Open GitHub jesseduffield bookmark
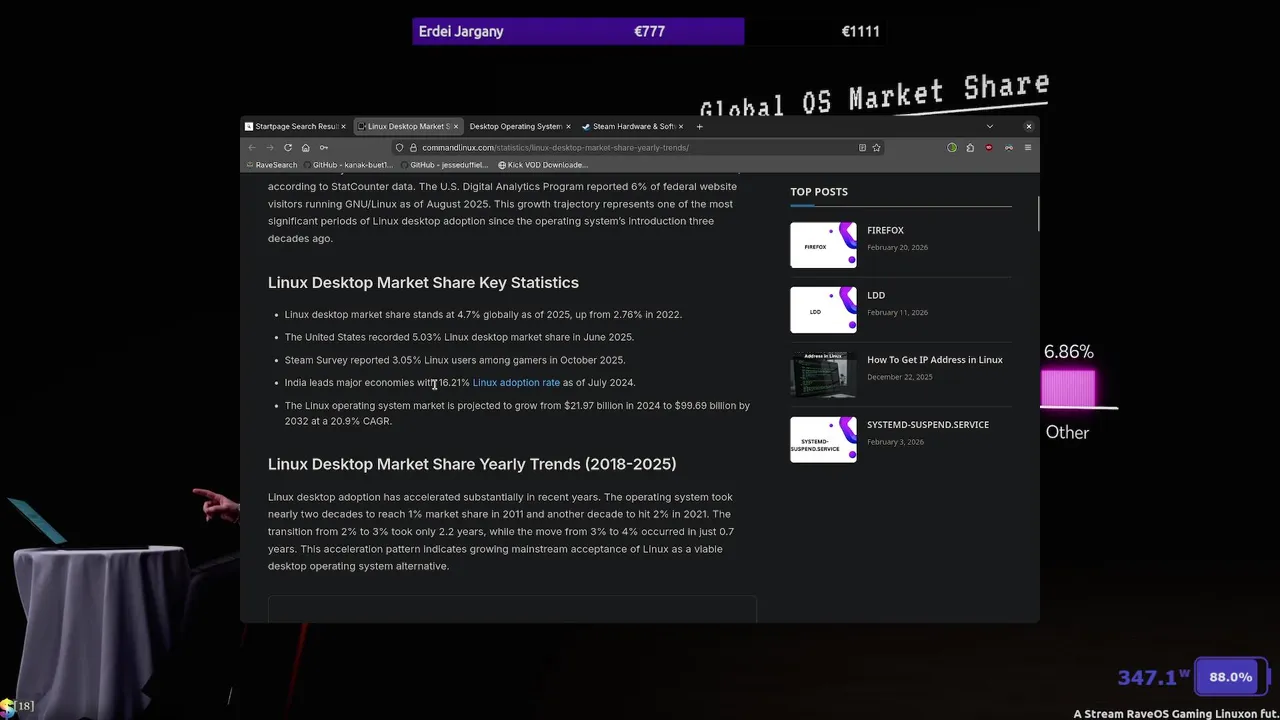 coord(444,164)
